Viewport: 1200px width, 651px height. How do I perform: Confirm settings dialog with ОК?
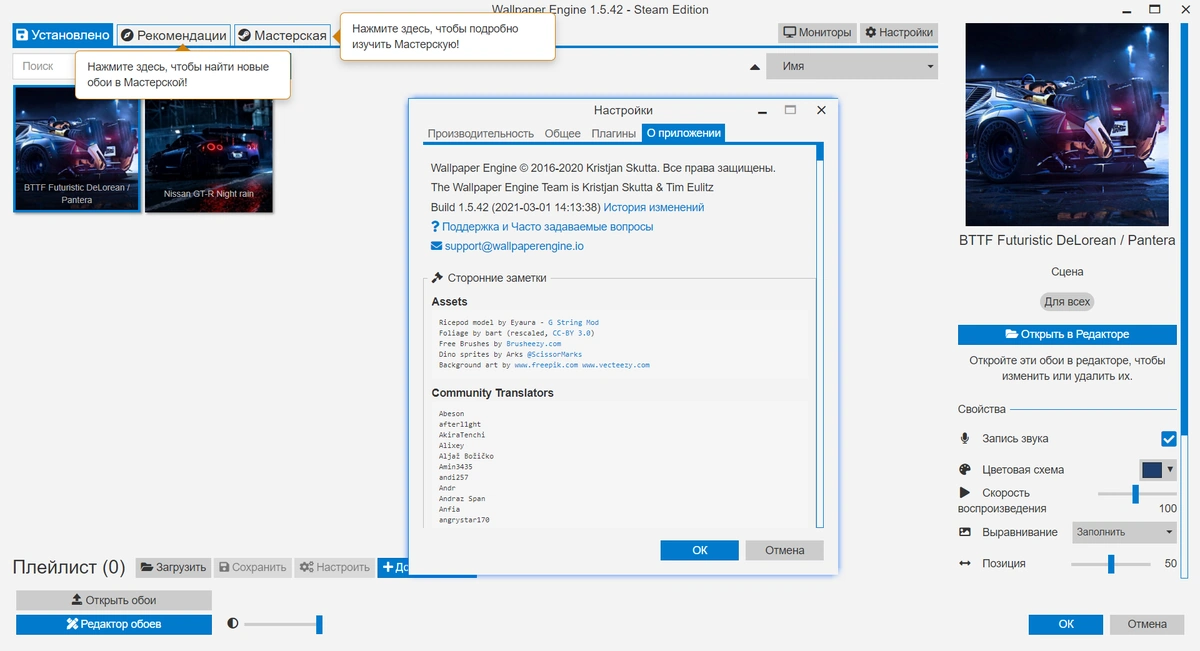pyautogui.click(x=700, y=550)
